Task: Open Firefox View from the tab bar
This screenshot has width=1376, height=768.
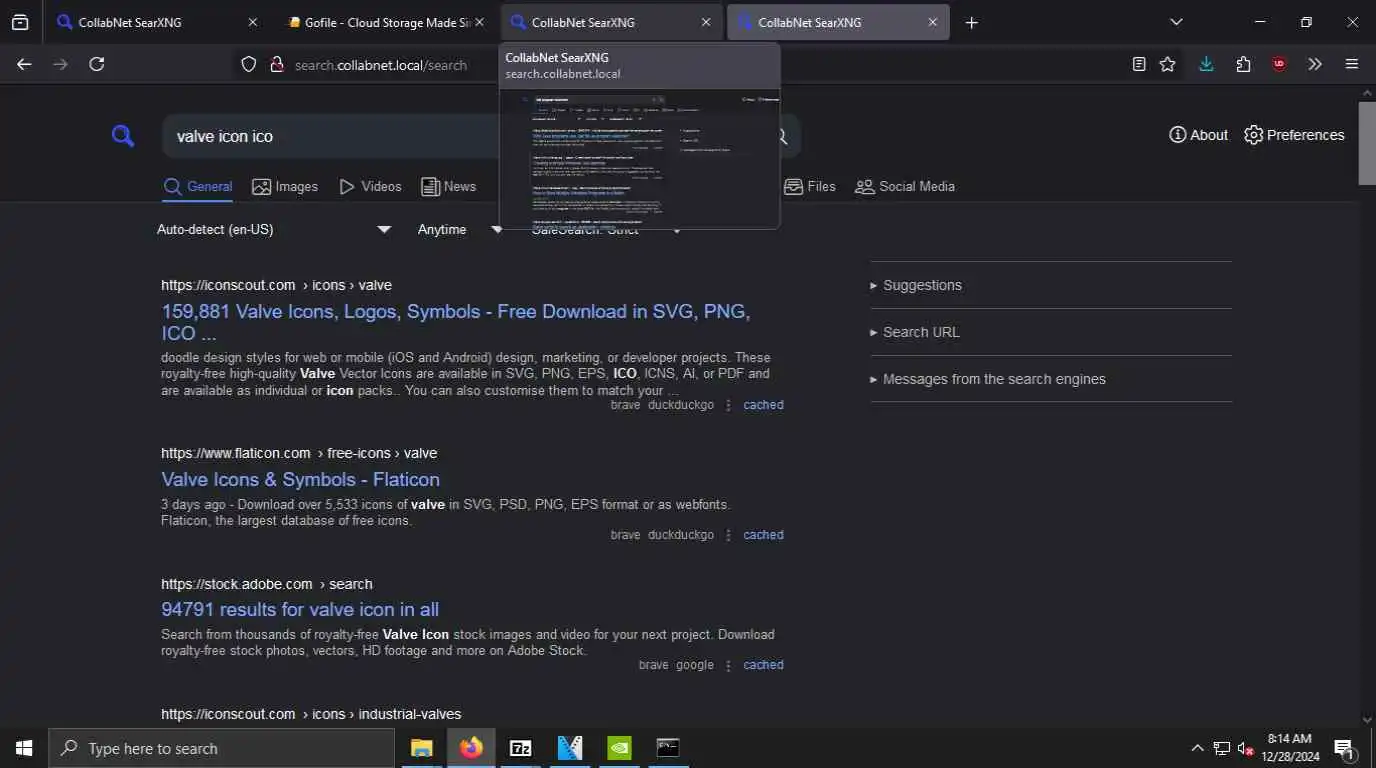Action: [20, 22]
